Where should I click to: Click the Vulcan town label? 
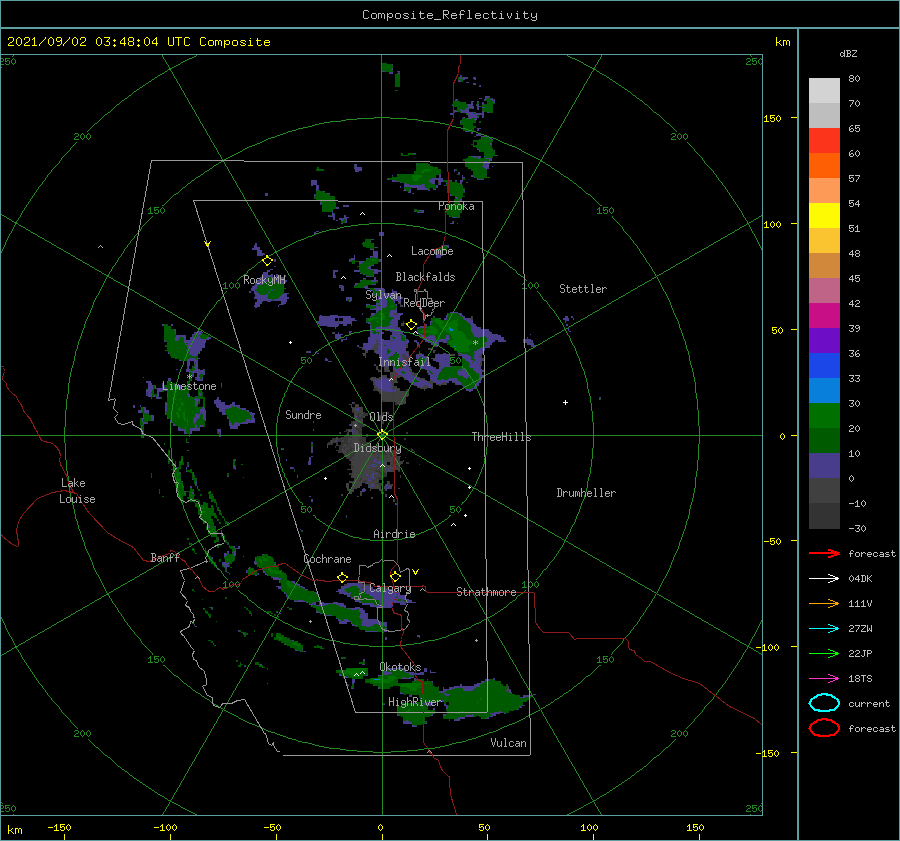click(508, 743)
